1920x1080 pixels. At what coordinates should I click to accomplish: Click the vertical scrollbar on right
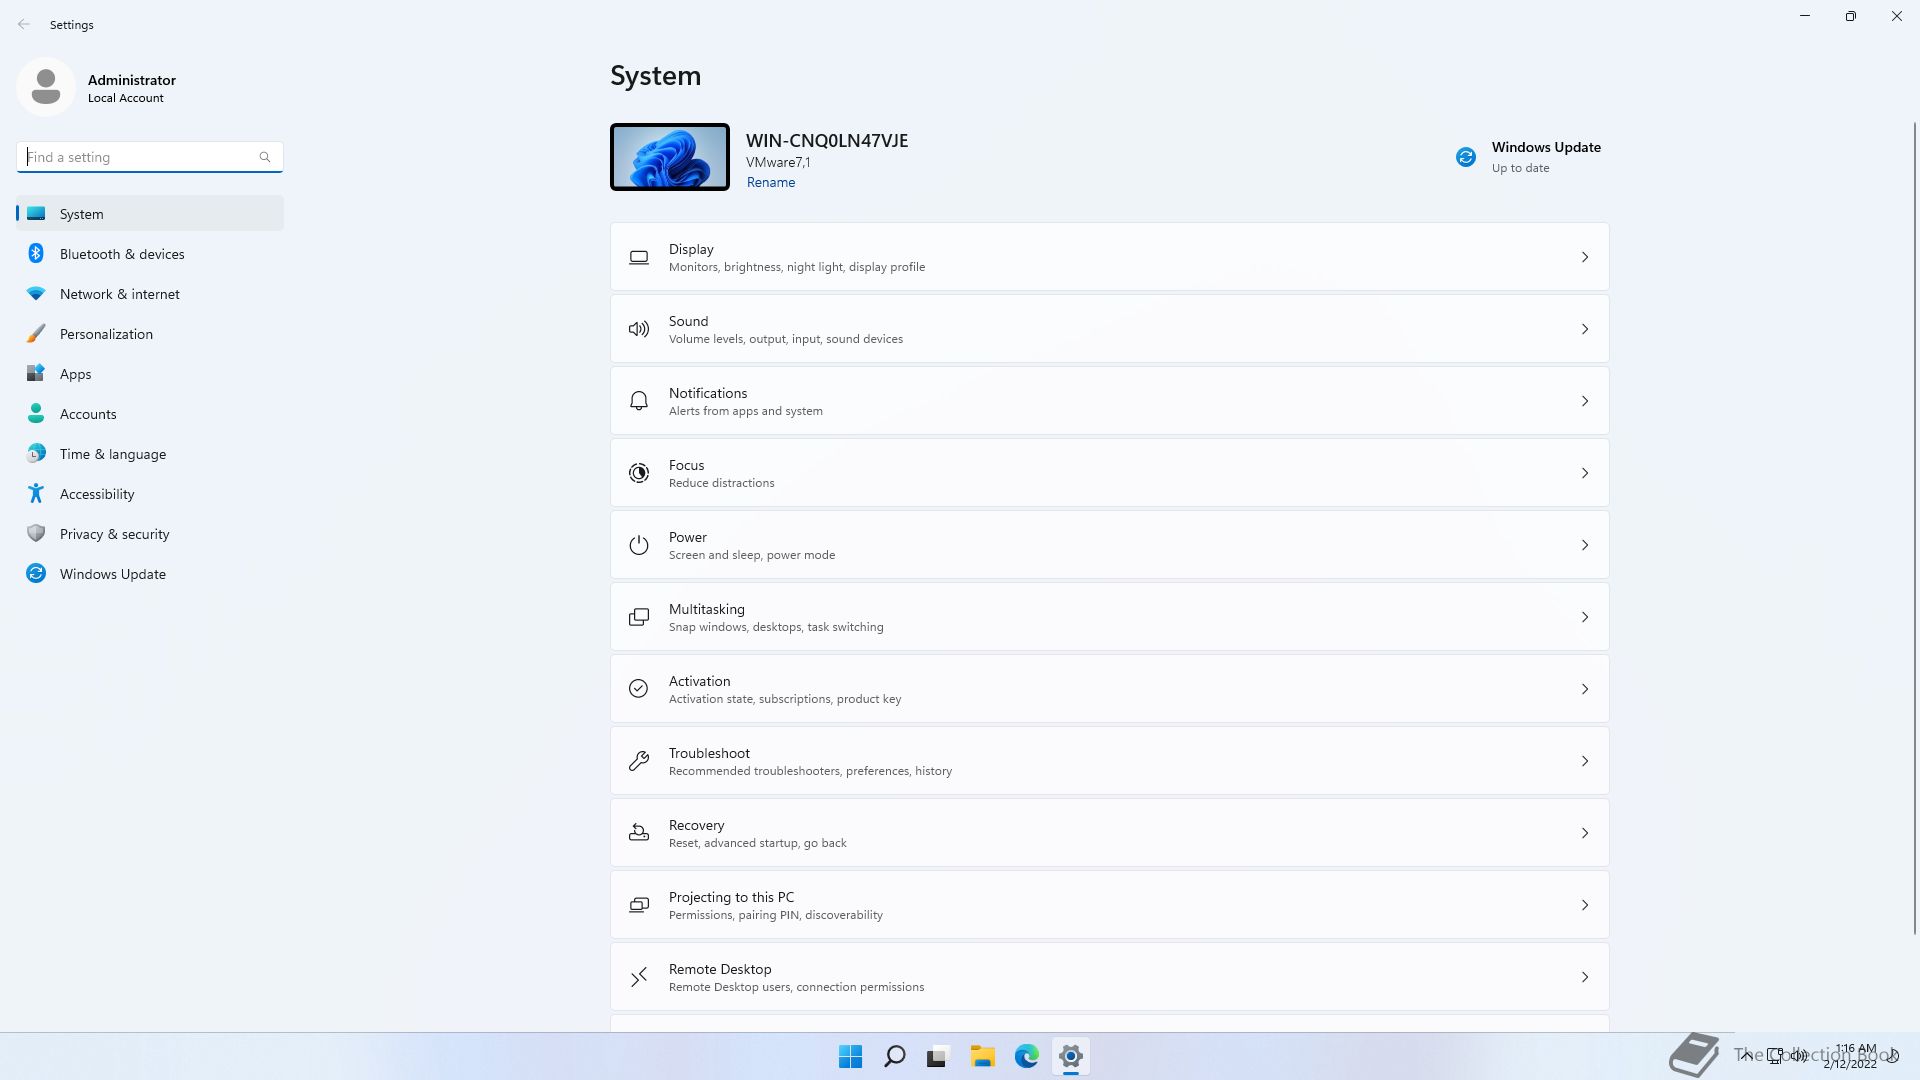coord(1914,528)
